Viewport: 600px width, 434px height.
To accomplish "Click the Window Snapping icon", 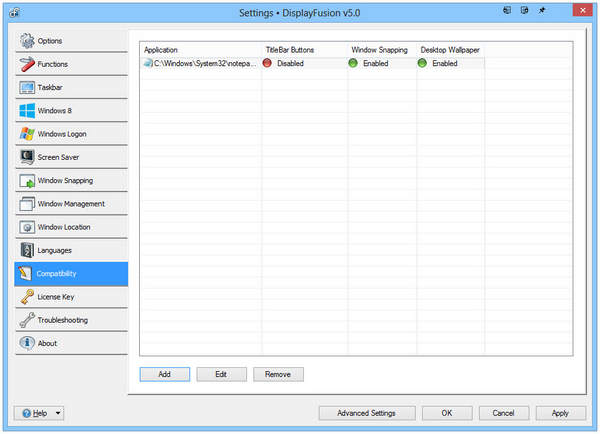I will pyautogui.click(x=27, y=181).
